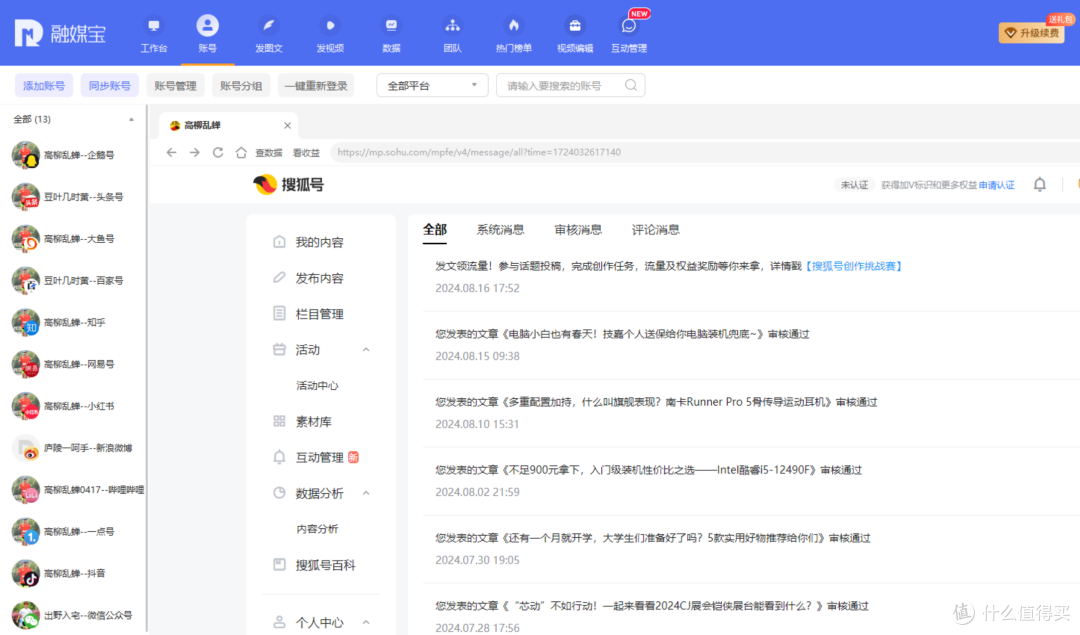Click the 未认证 status badge
Viewport: 1080px width, 635px height.
[854, 185]
